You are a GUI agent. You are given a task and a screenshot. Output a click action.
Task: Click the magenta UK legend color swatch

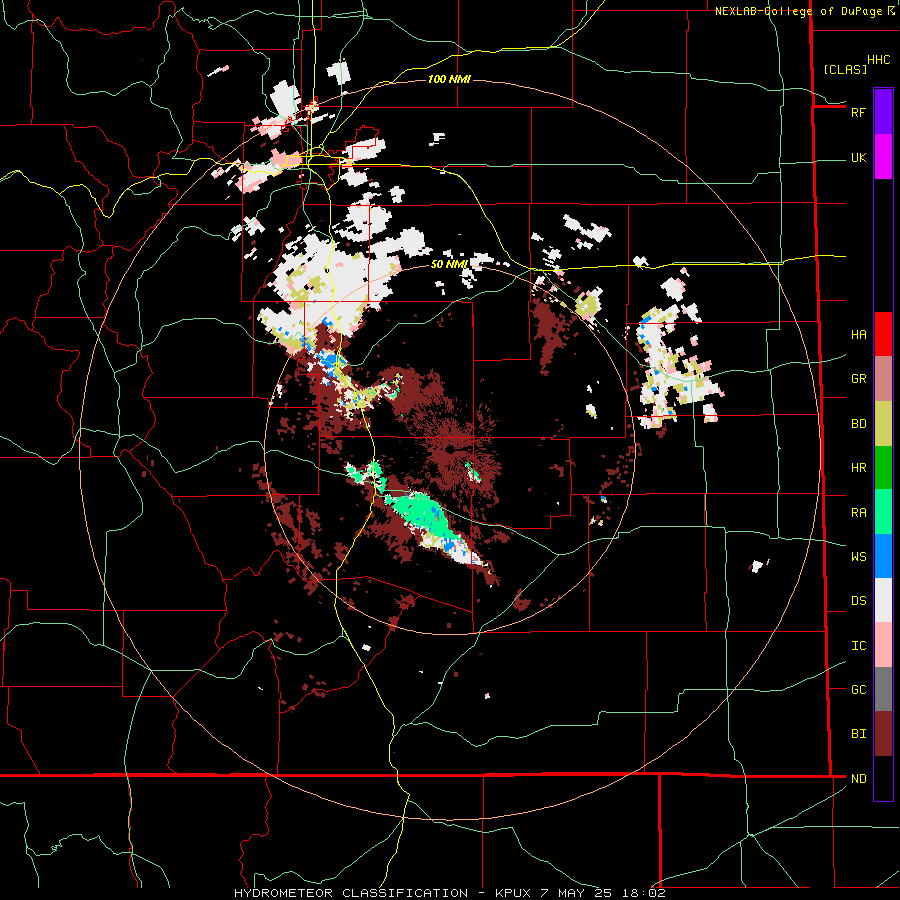click(x=883, y=157)
